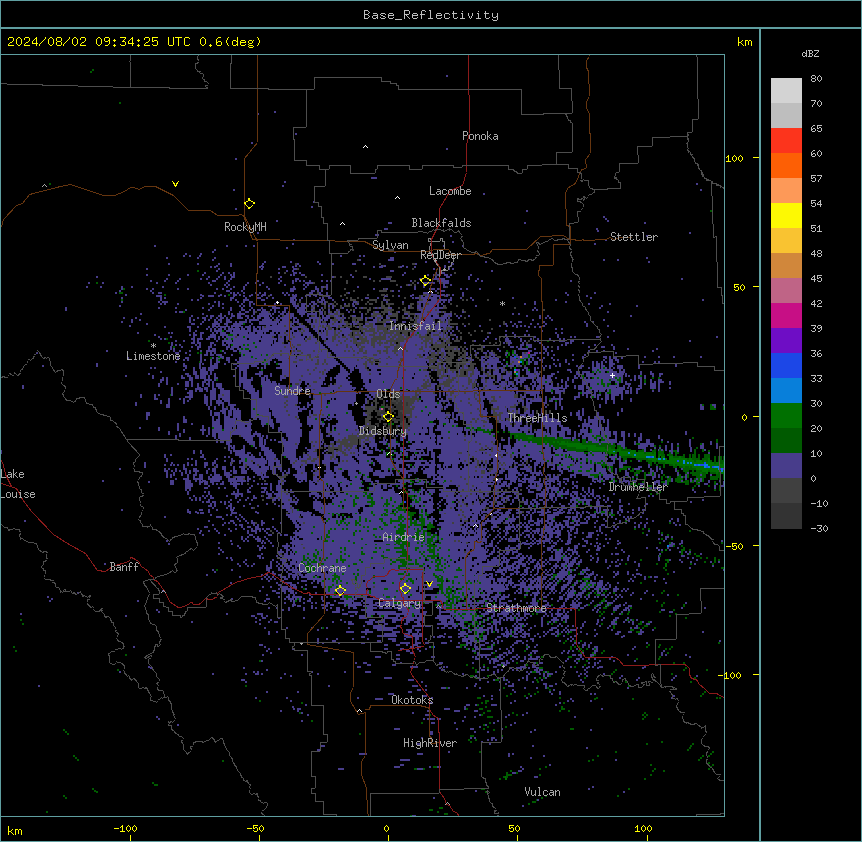Click the white asterisk marker east of Innisfail
The image size is (862, 842).
point(502,303)
